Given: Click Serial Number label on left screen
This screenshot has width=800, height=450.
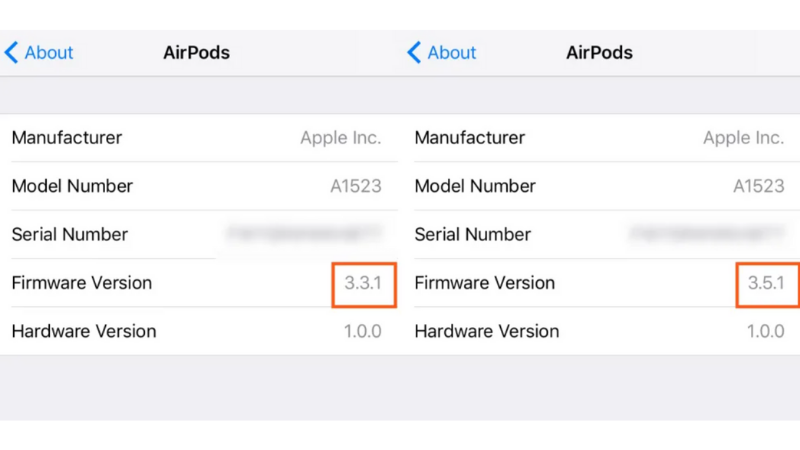Looking at the screenshot, I should point(69,235).
